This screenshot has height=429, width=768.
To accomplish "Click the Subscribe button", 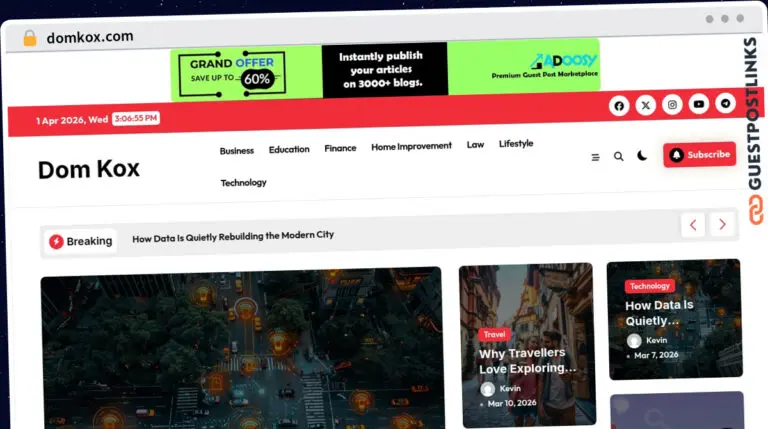I will coord(699,155).
